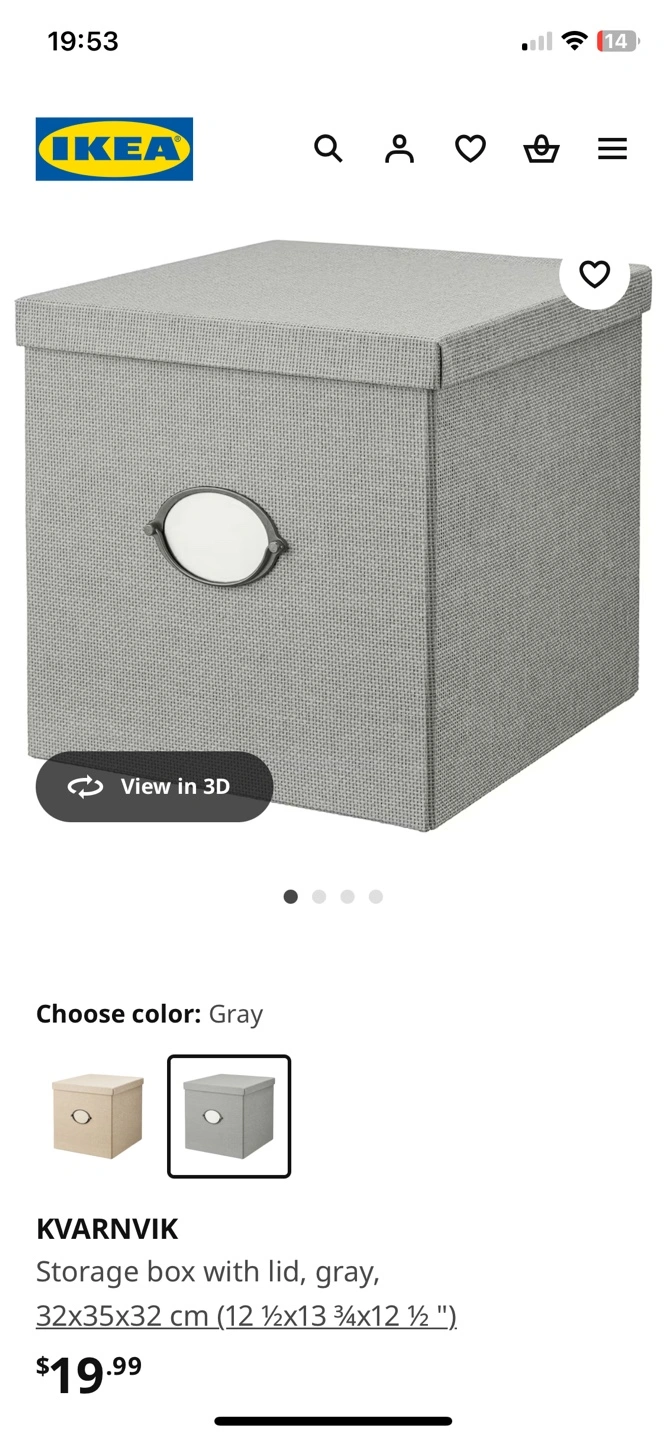Screen dimensions: 666x1440
Task: Jump to second image dot
Action: (x=319, y=896)
